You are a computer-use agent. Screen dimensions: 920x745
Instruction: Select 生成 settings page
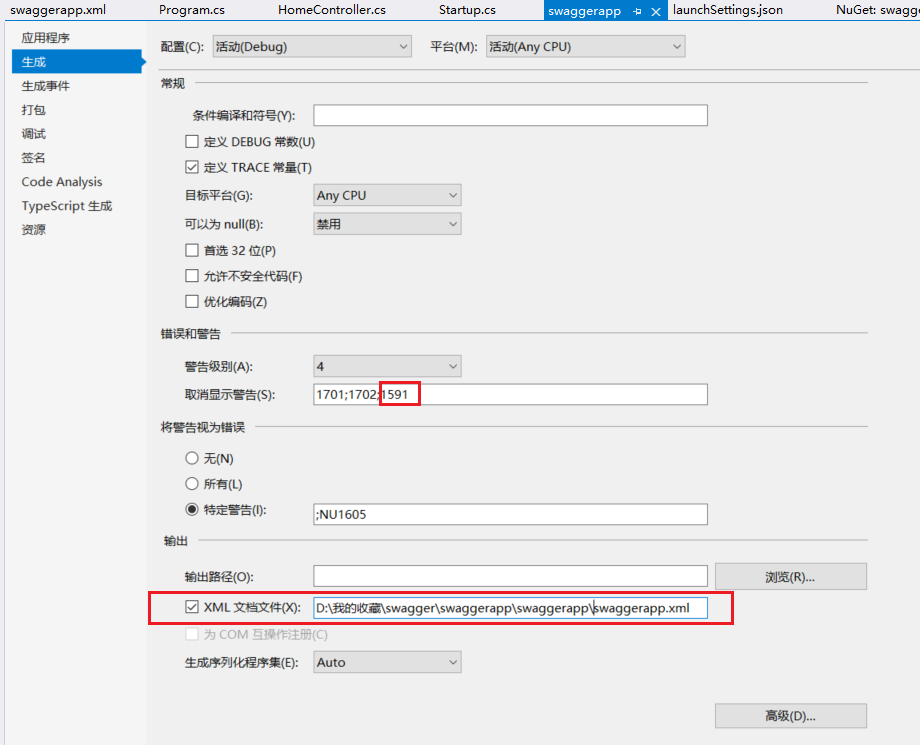77,62
